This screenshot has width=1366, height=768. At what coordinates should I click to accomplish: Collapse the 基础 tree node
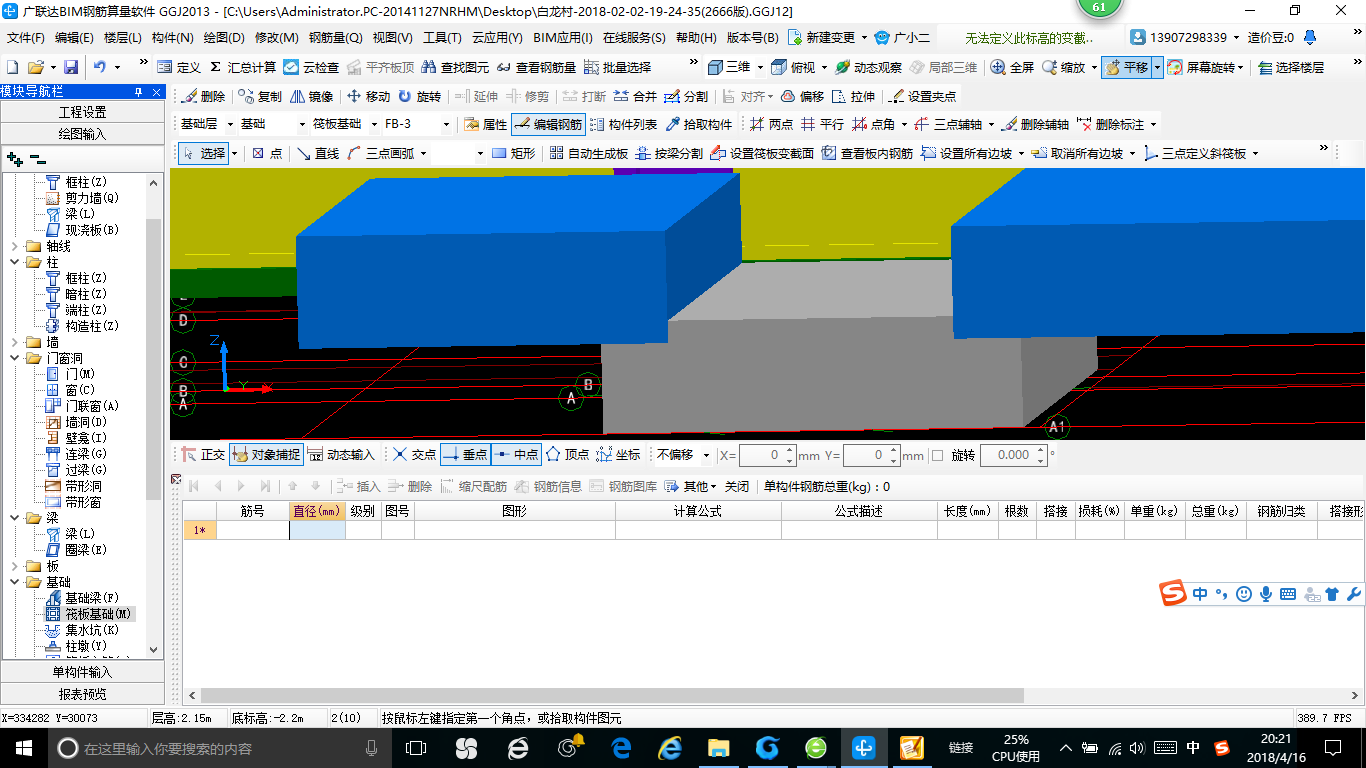point(14,582)
